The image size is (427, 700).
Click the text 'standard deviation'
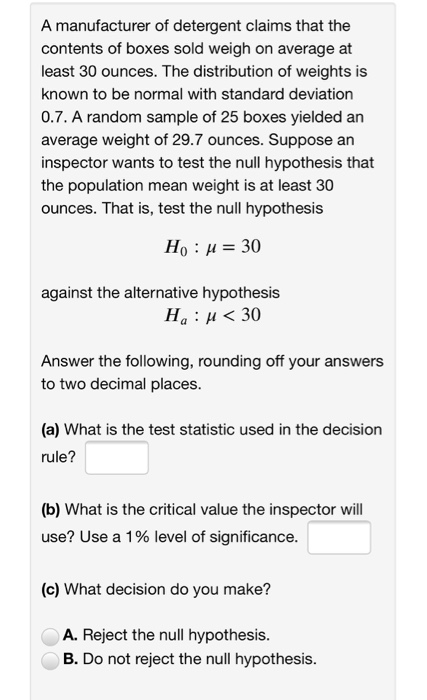(x=287, y=94)
